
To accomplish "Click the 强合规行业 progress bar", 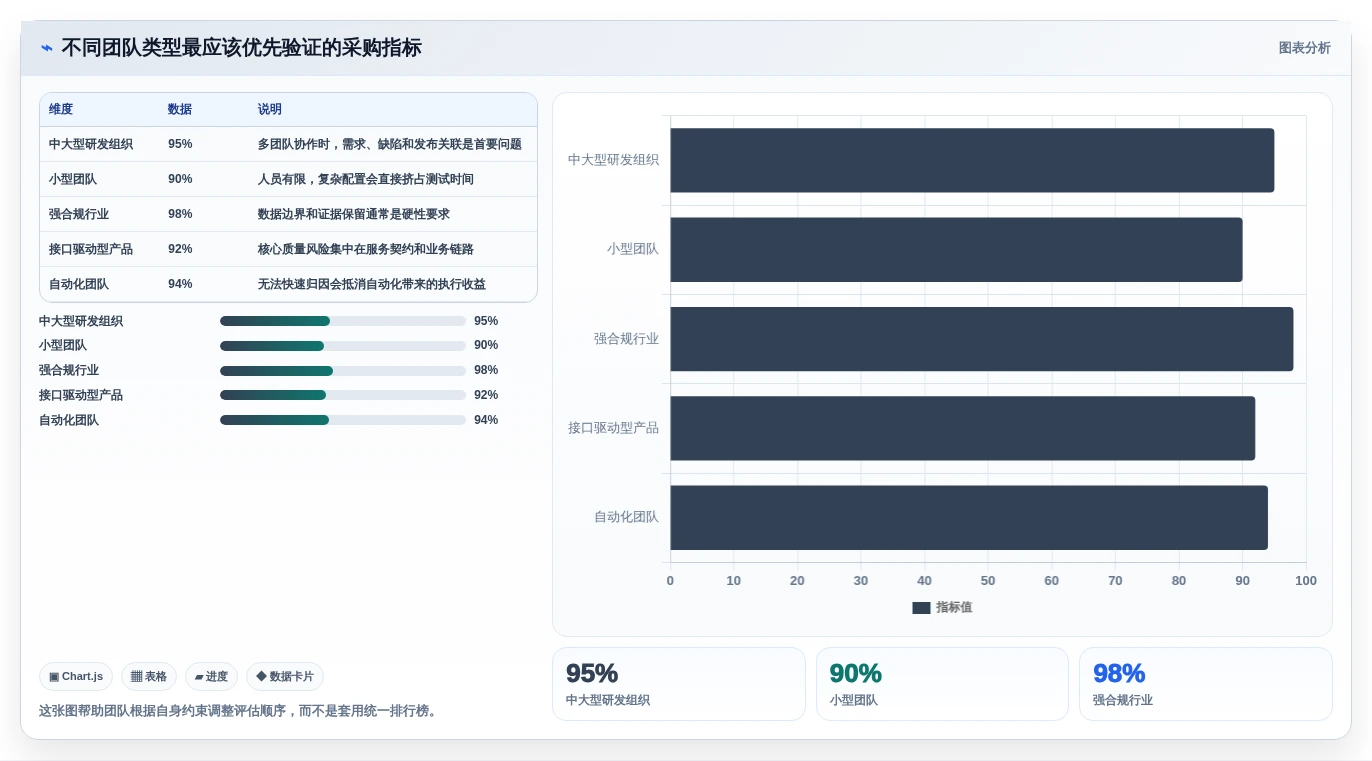I will pyautogui.click(x=343, y=371).
